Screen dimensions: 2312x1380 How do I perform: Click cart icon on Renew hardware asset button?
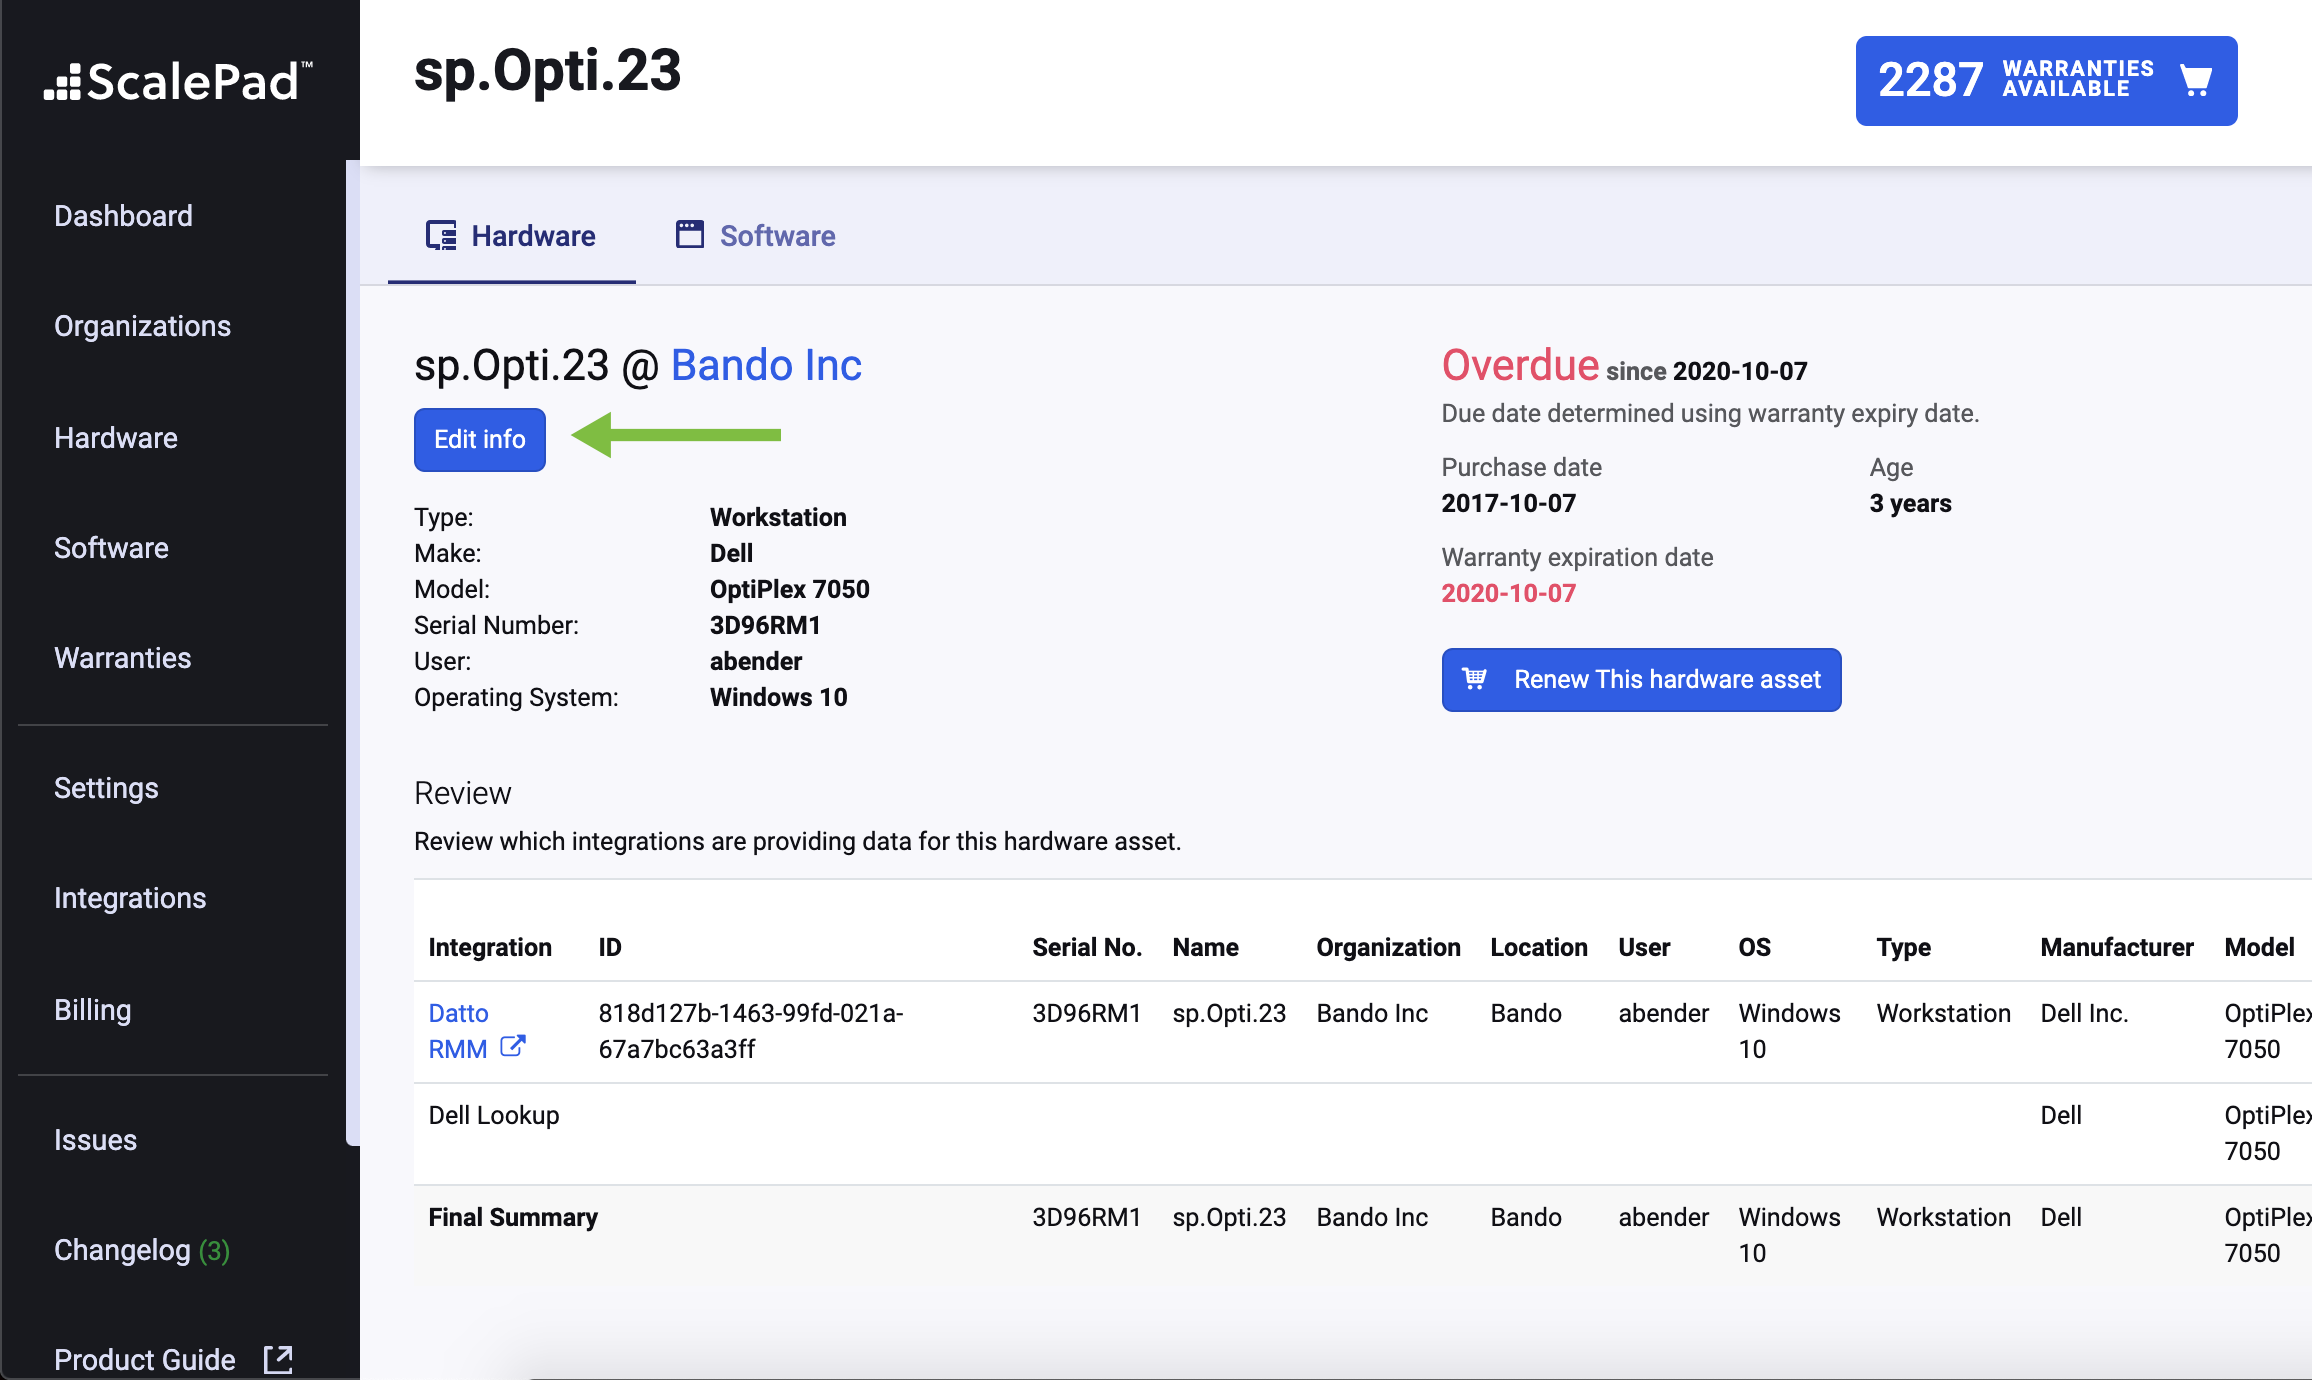click(1475, 679)
